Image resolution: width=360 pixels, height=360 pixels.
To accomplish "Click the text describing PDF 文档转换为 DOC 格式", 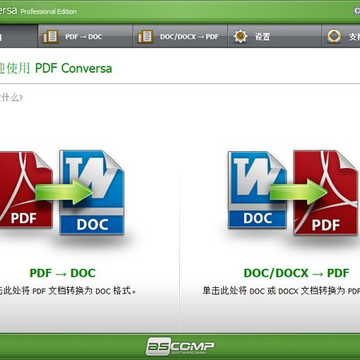I will [x=68, y=291].
